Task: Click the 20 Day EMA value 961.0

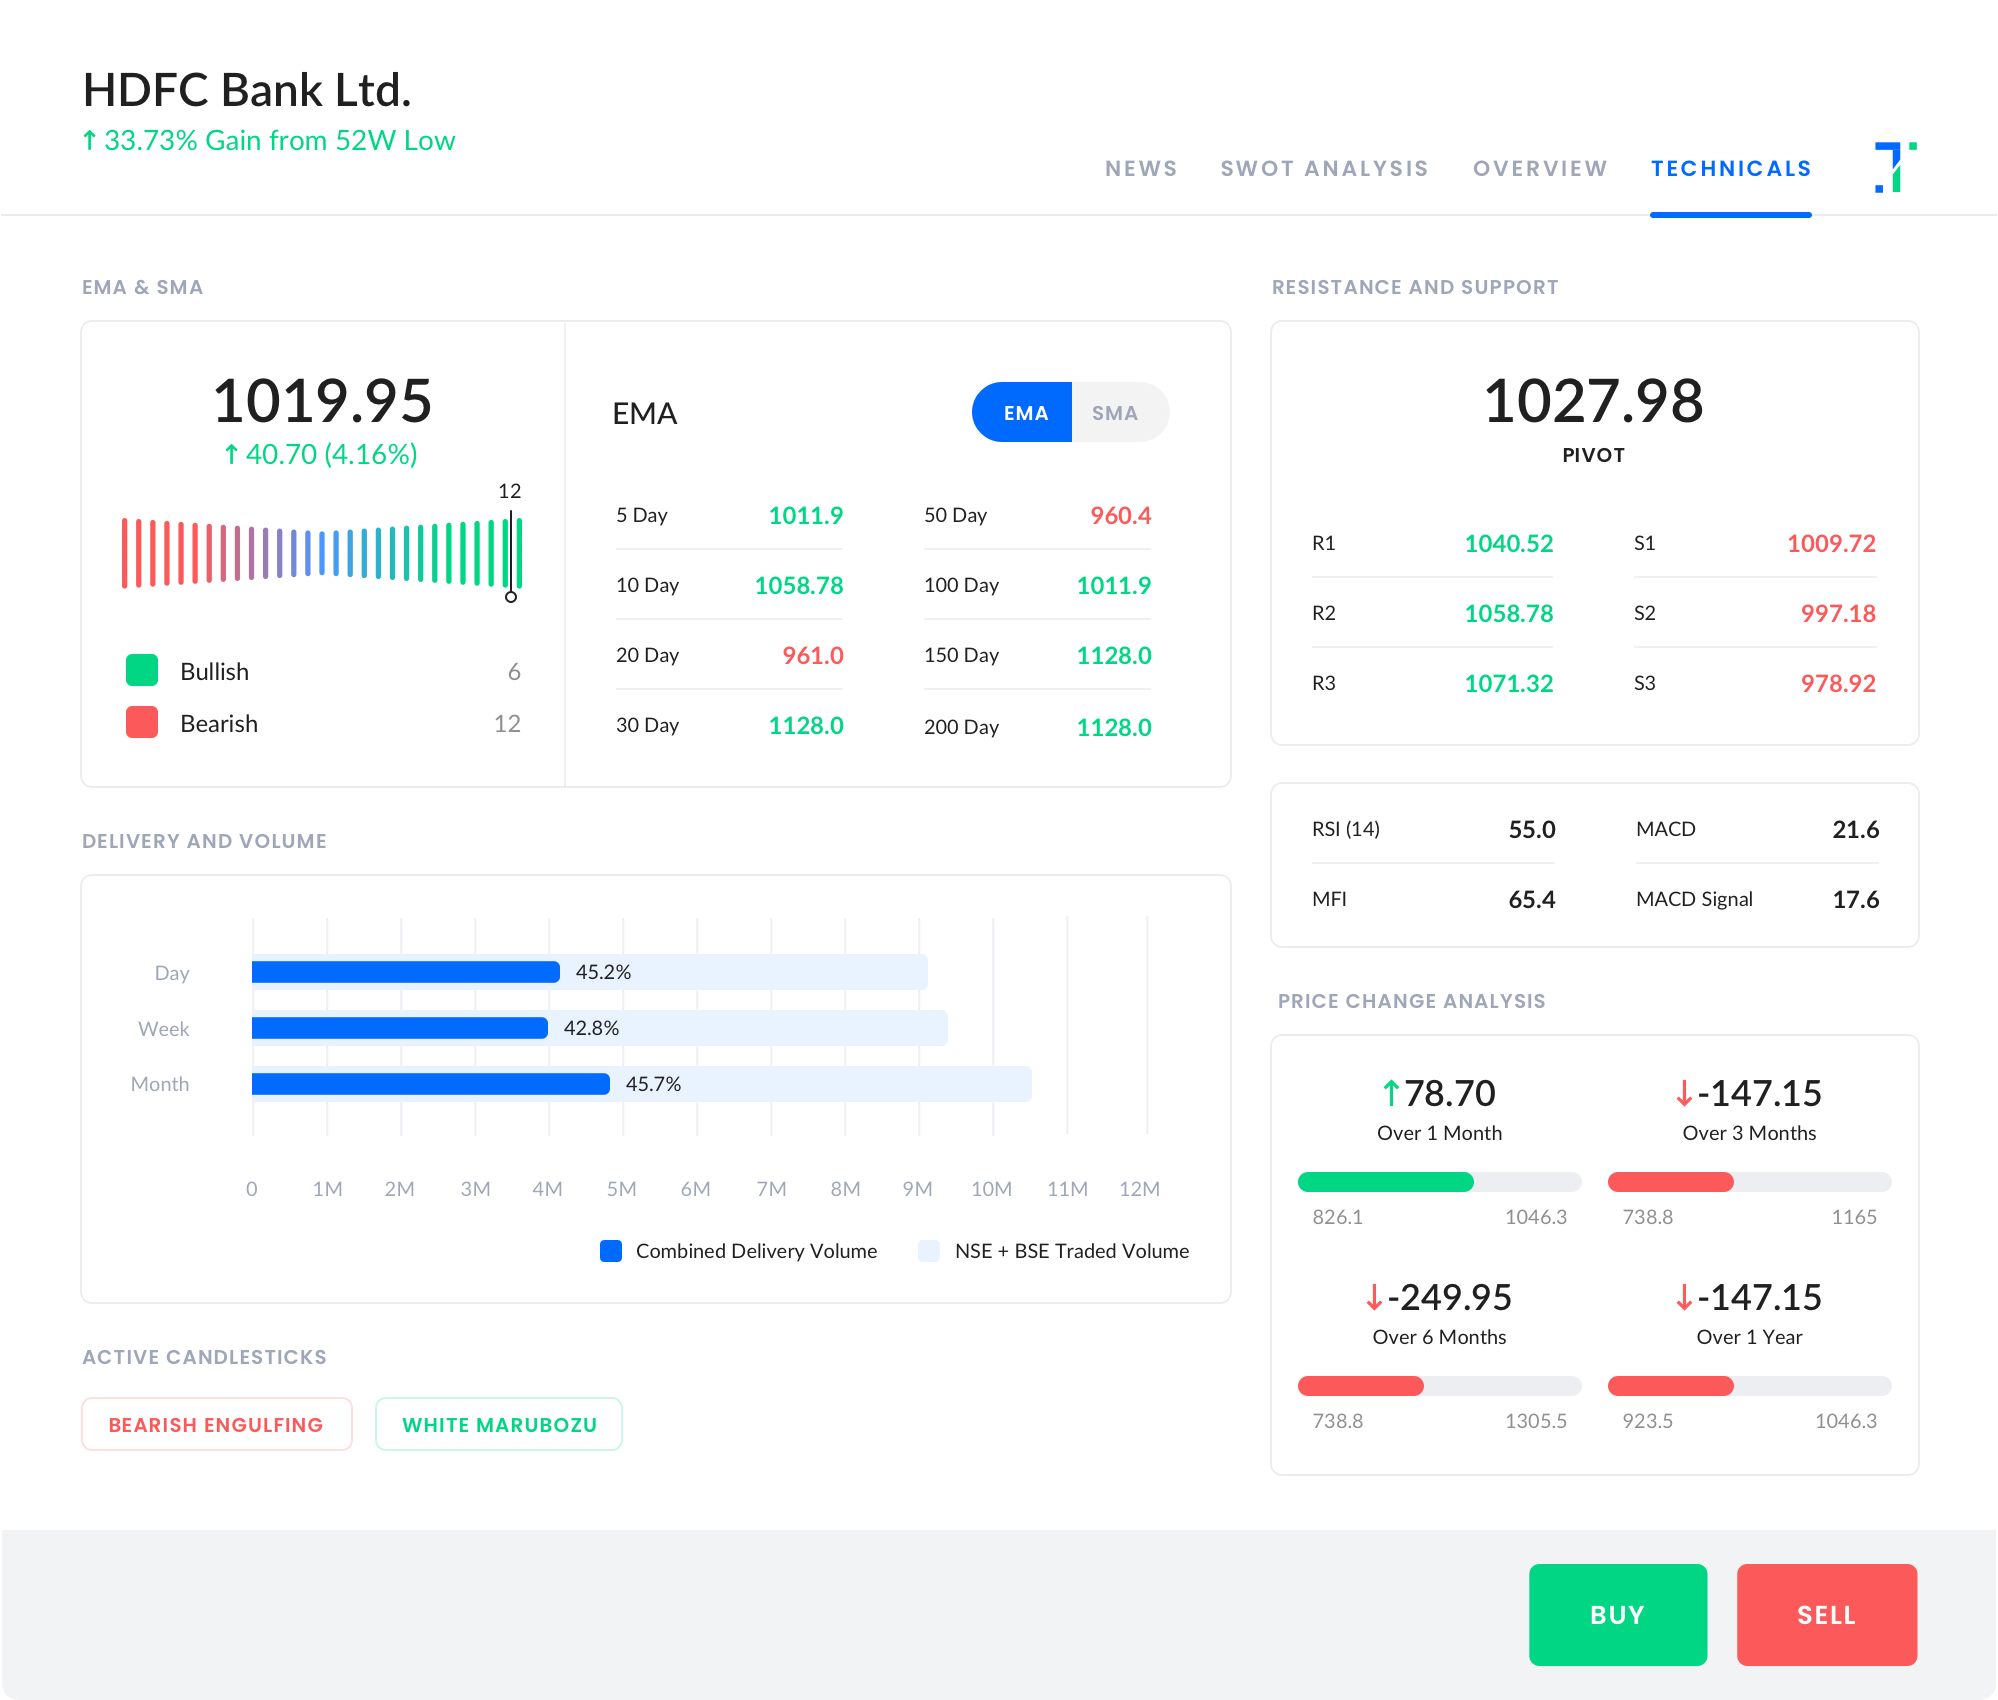Action: pyautogui.click(x=812, y=655)
